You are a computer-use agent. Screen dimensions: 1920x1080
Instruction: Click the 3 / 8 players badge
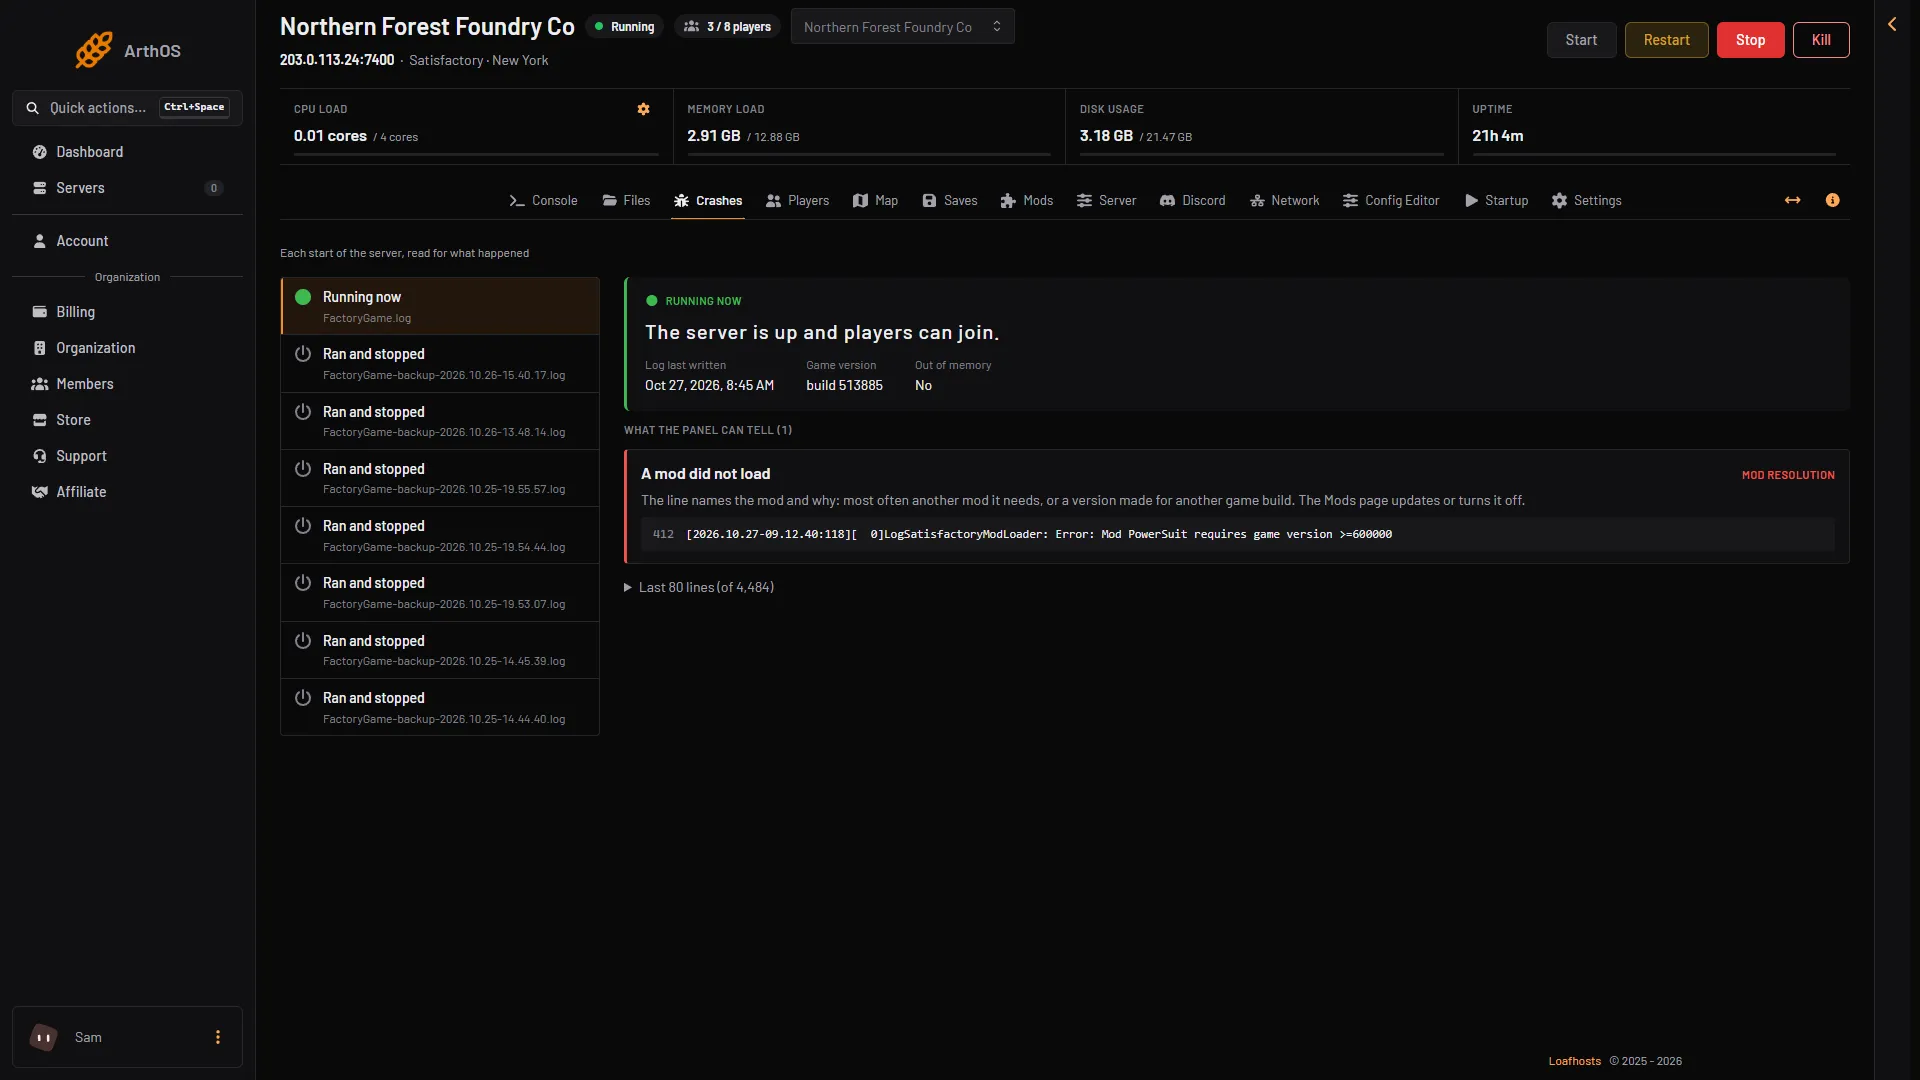point(727,27)
